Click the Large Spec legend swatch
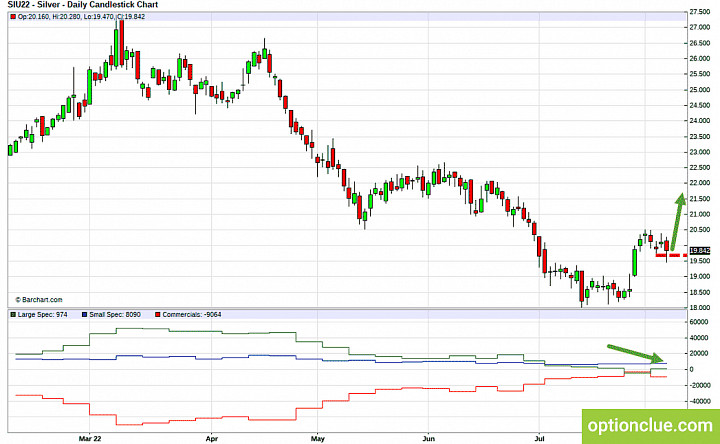720x444 pixels. click(13, 315)
